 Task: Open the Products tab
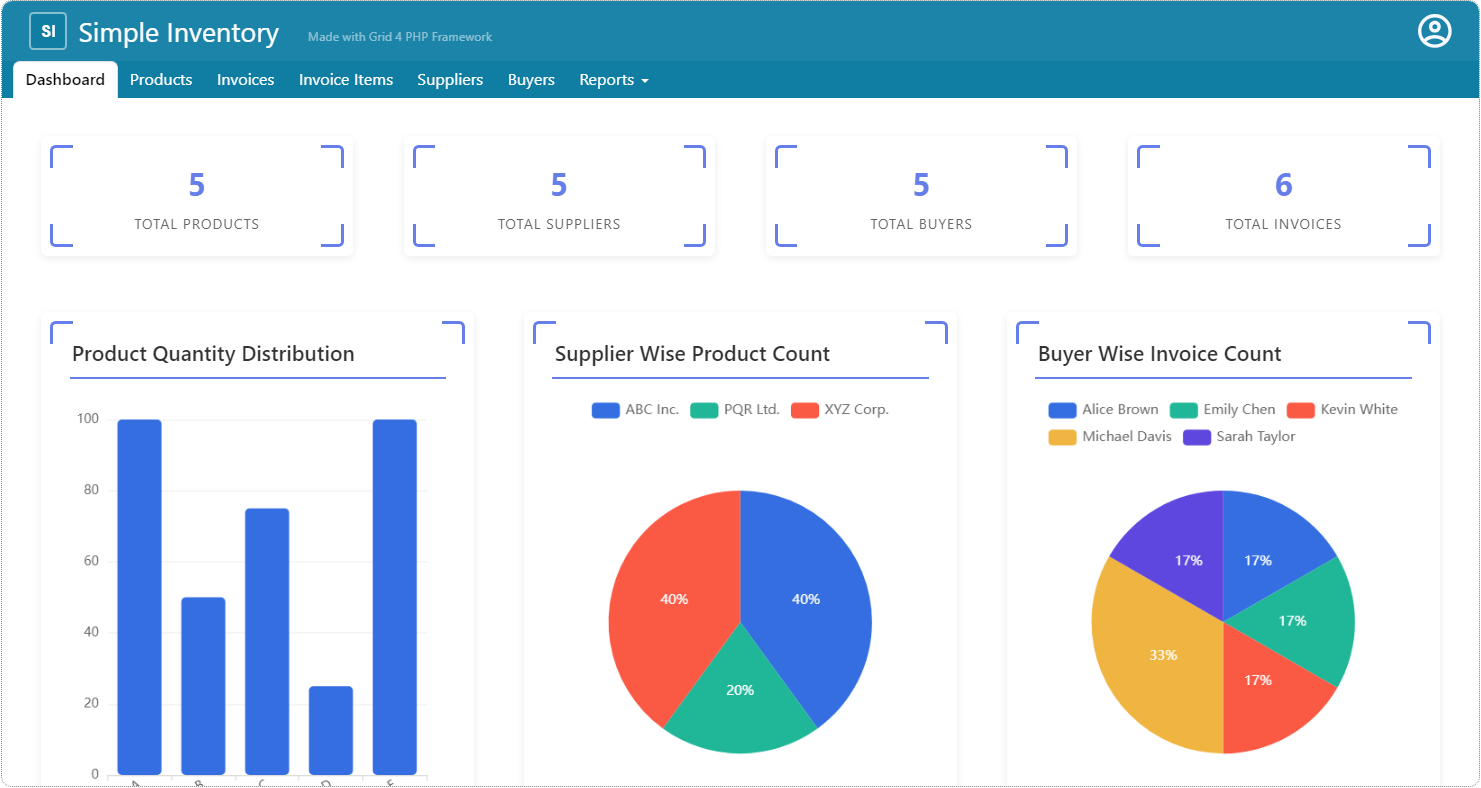pyautogui.click(x=161, y=80)
